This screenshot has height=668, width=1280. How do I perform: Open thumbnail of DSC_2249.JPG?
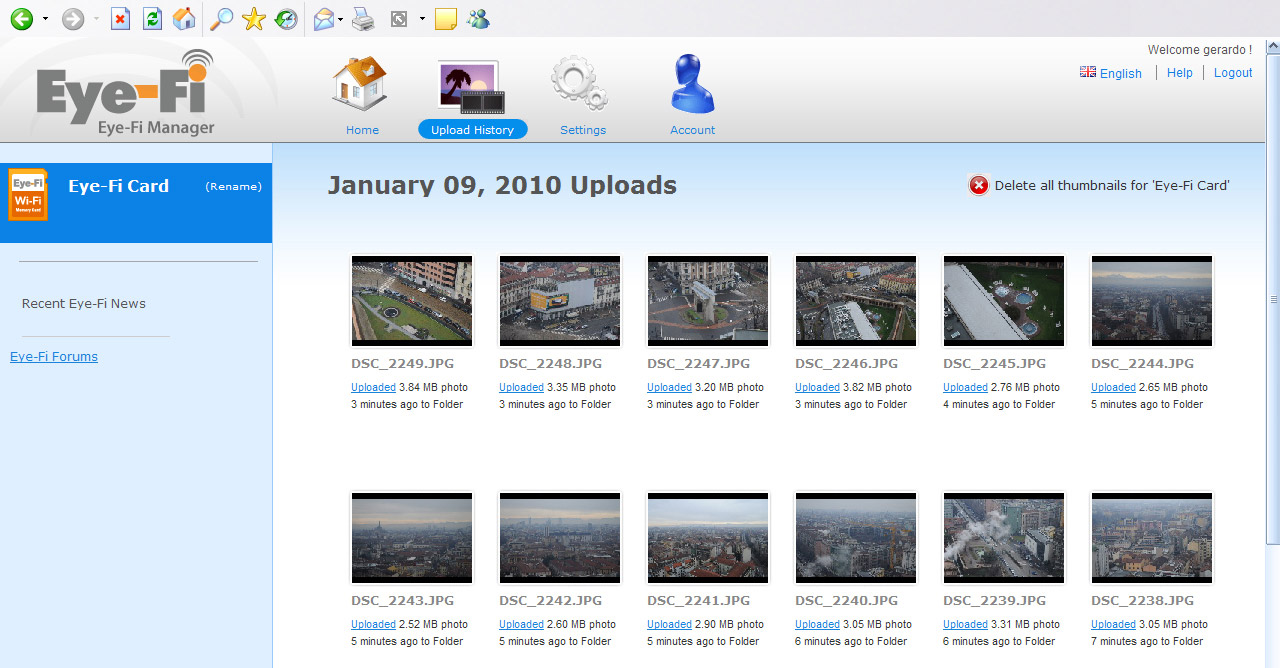pos(411,301)
